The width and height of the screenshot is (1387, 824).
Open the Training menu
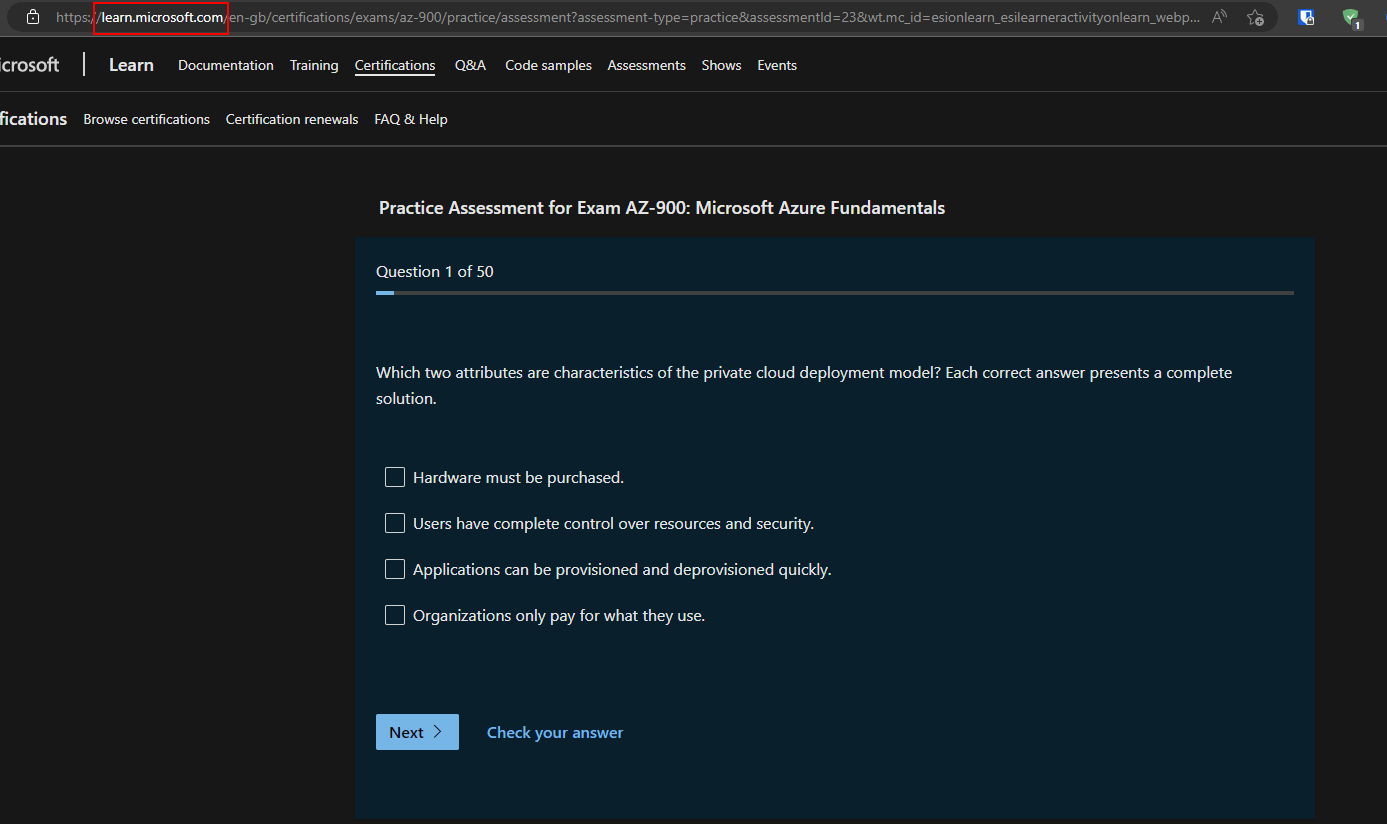(314, 65)
